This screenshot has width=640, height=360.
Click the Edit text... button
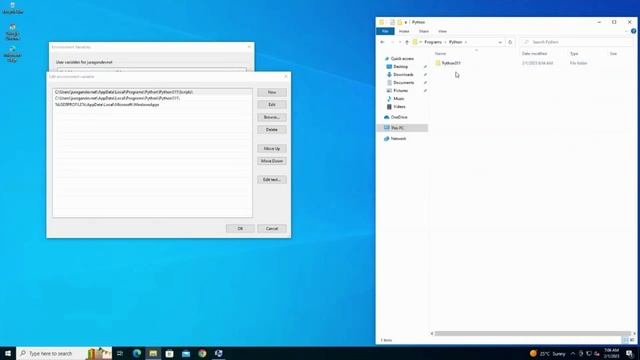point(272,180)
